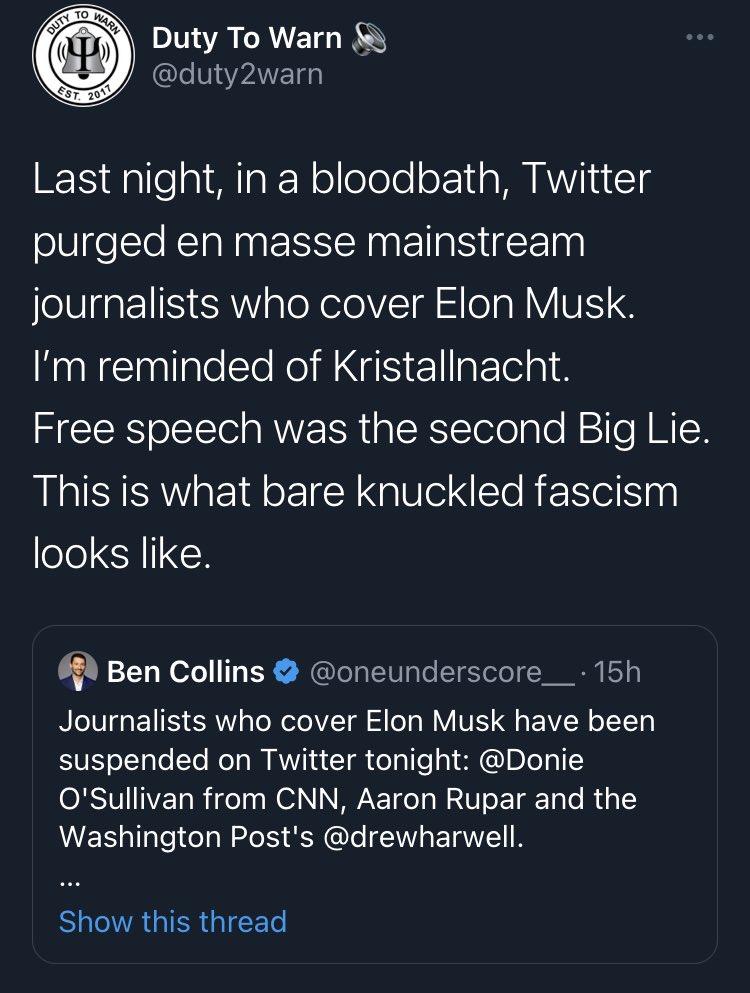Image resolution: width=750 pixels, height=993 pixels.
Task: Click 'Washington Post's' in the quoted tweet
Action: click(x=186, y=837)
